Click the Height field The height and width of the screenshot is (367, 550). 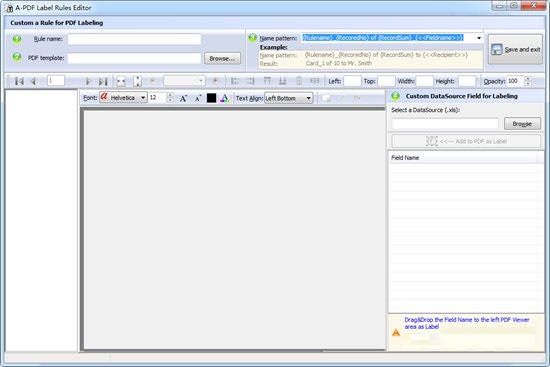(467, 81)
